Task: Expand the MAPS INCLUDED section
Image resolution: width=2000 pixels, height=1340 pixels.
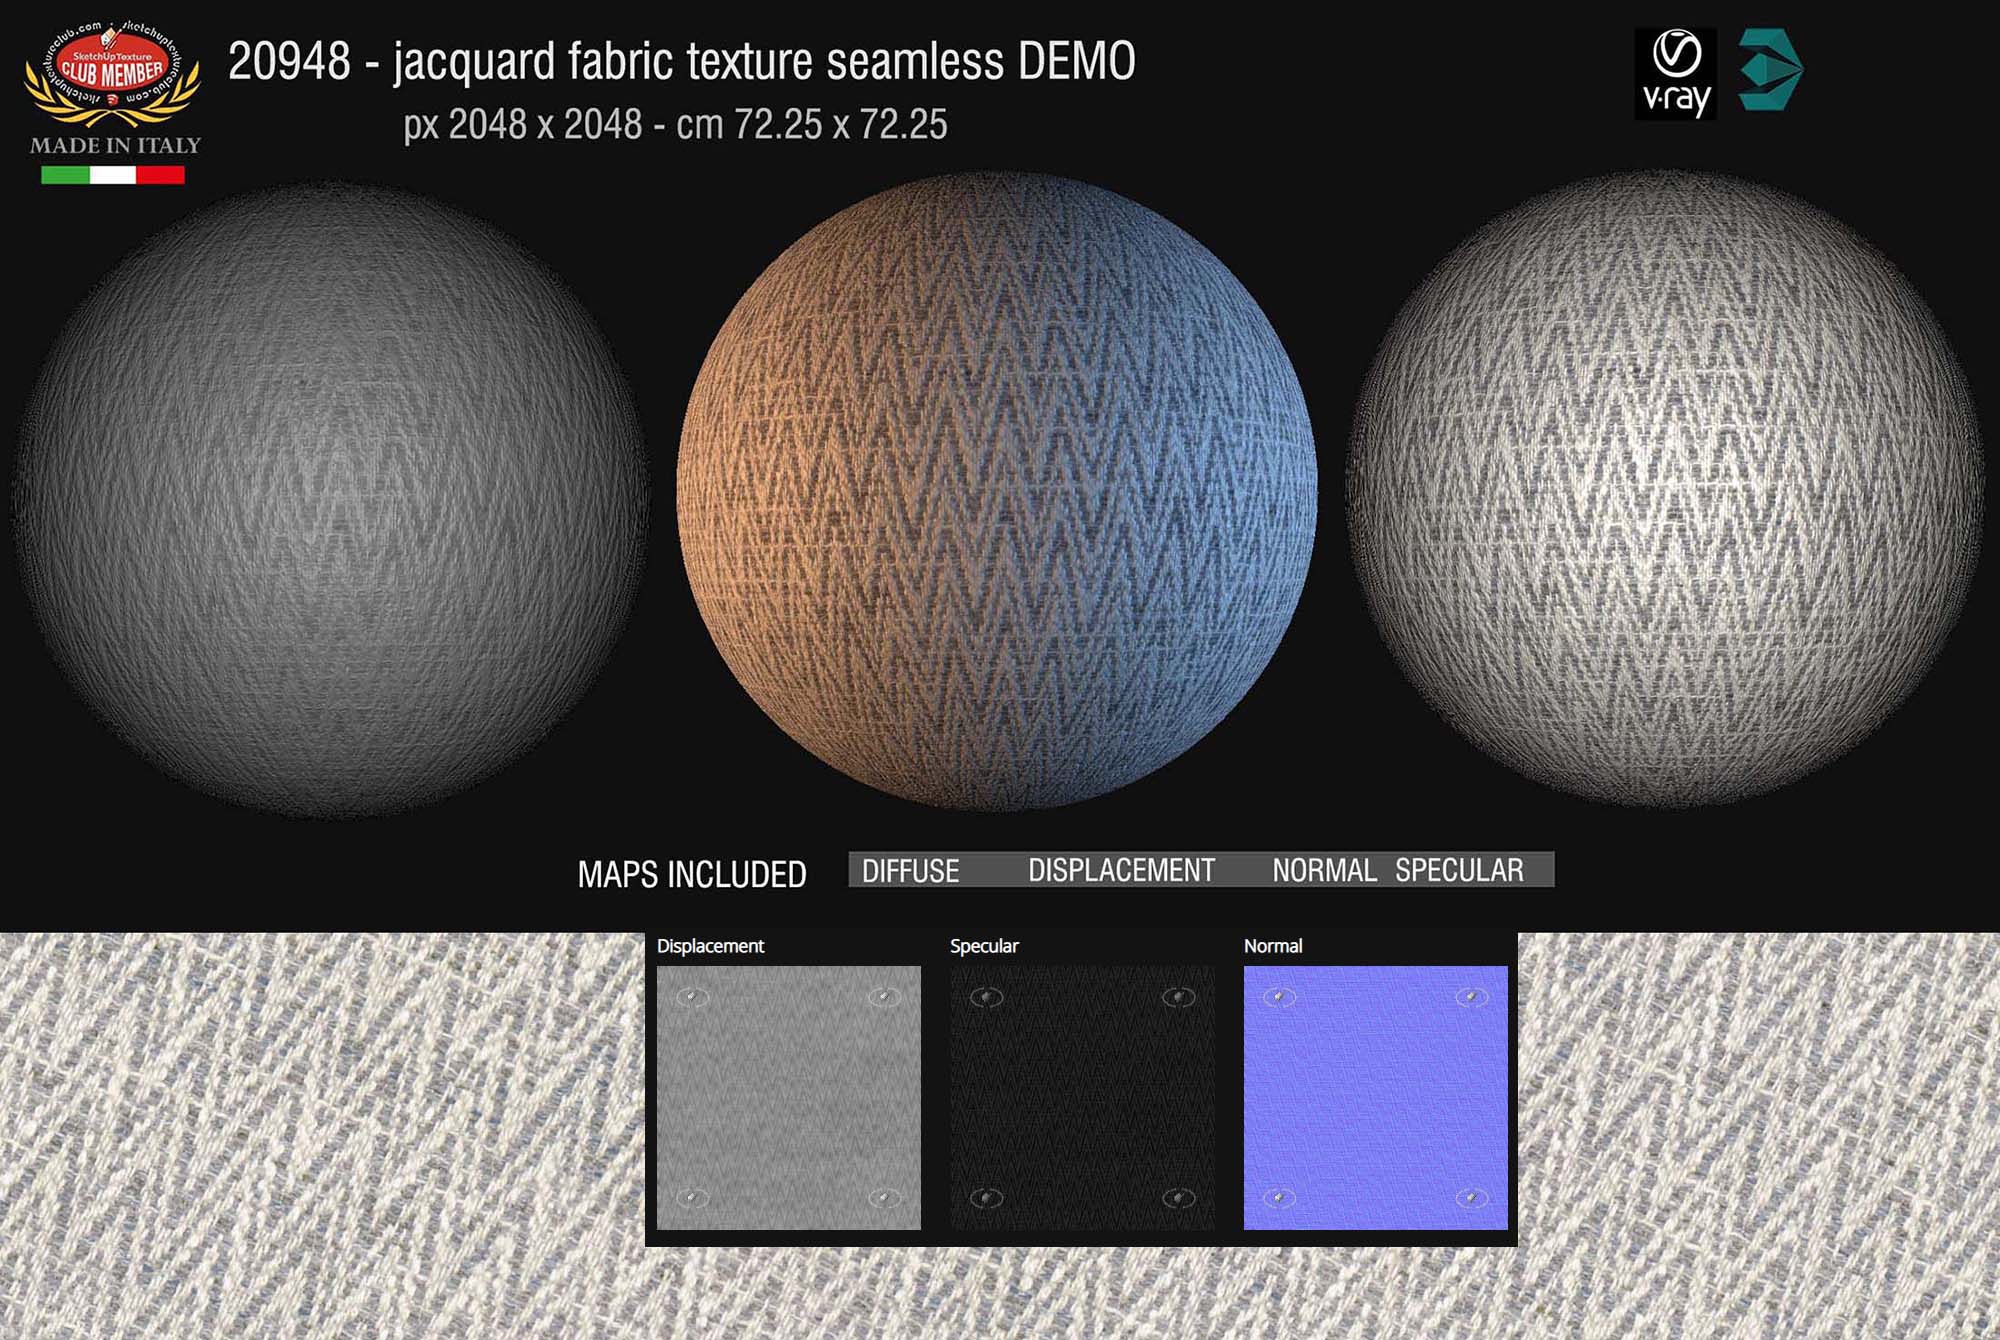Action: (694, 872)
